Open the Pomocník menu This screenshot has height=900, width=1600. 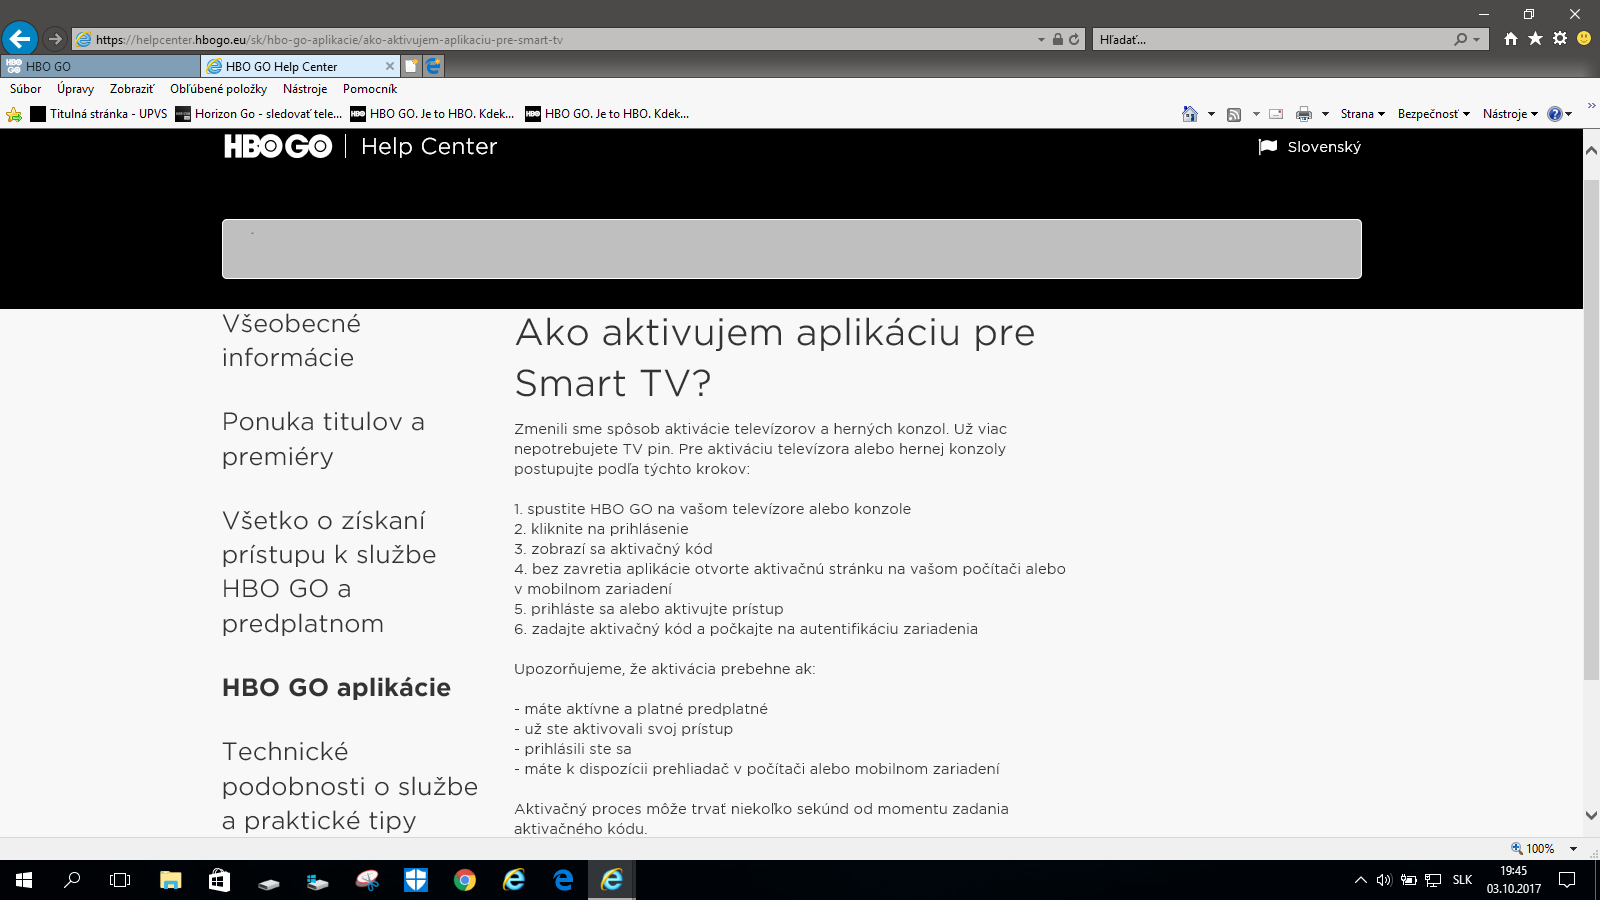tap(370, 89)
